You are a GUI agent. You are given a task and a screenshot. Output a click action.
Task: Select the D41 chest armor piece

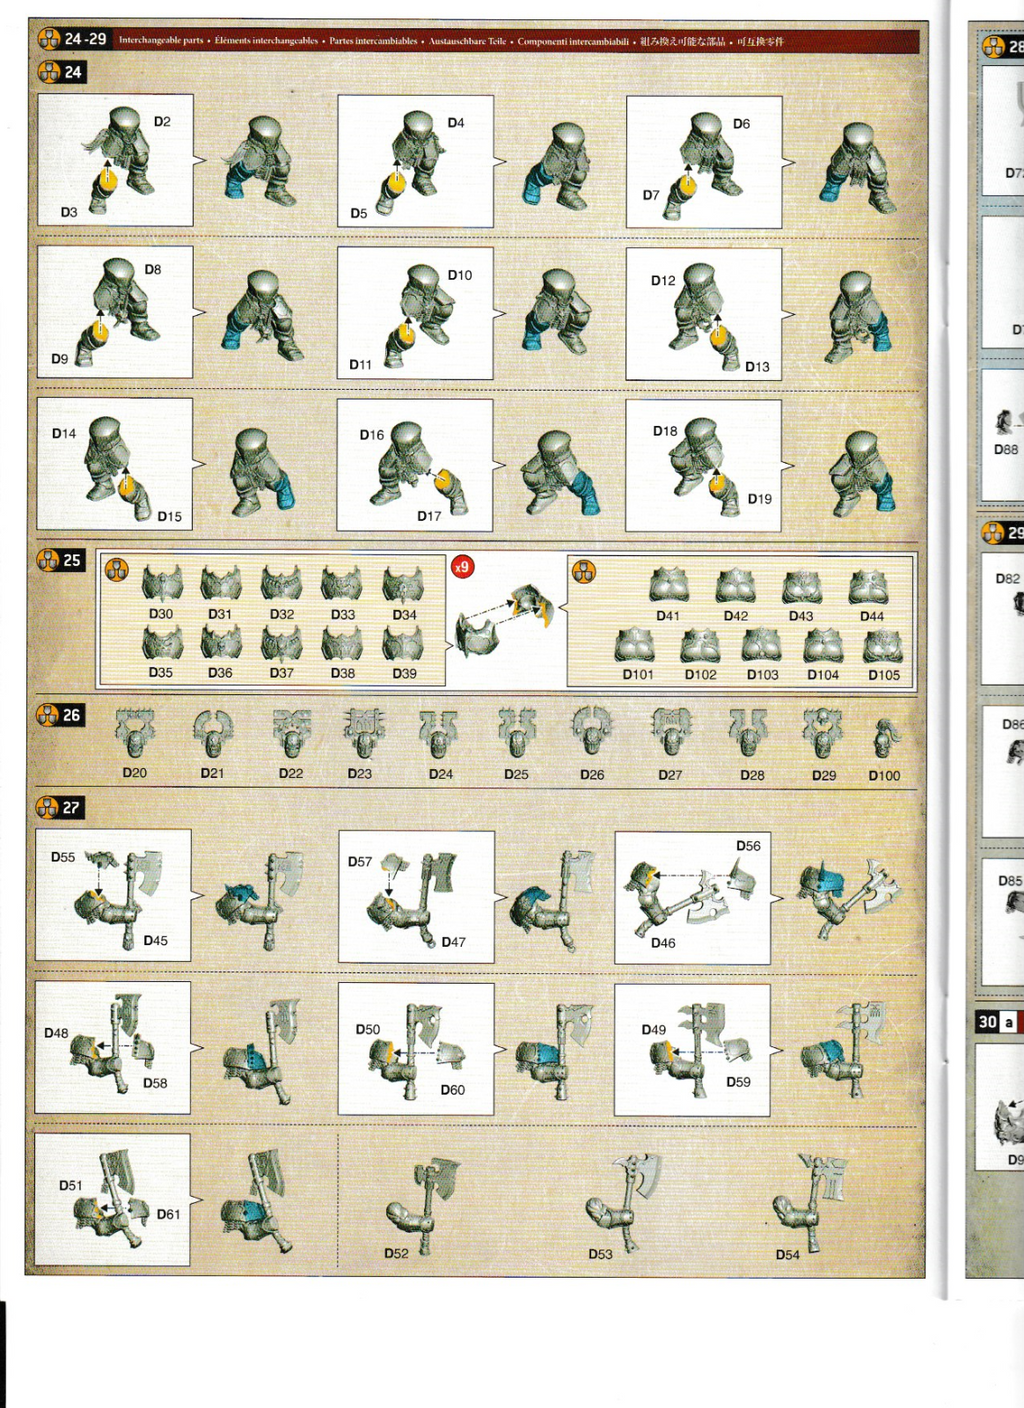click(668, 586)
